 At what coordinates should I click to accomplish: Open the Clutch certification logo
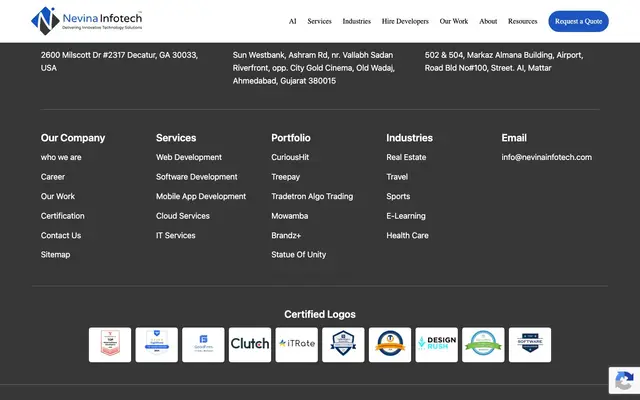tap(250, 344)
